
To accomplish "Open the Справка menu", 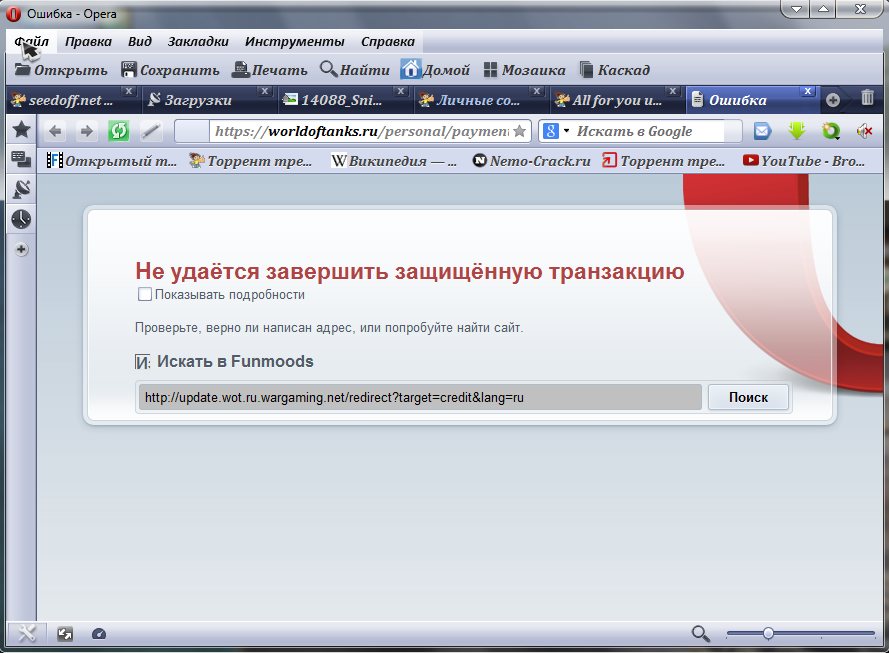I will click(388, 41).
